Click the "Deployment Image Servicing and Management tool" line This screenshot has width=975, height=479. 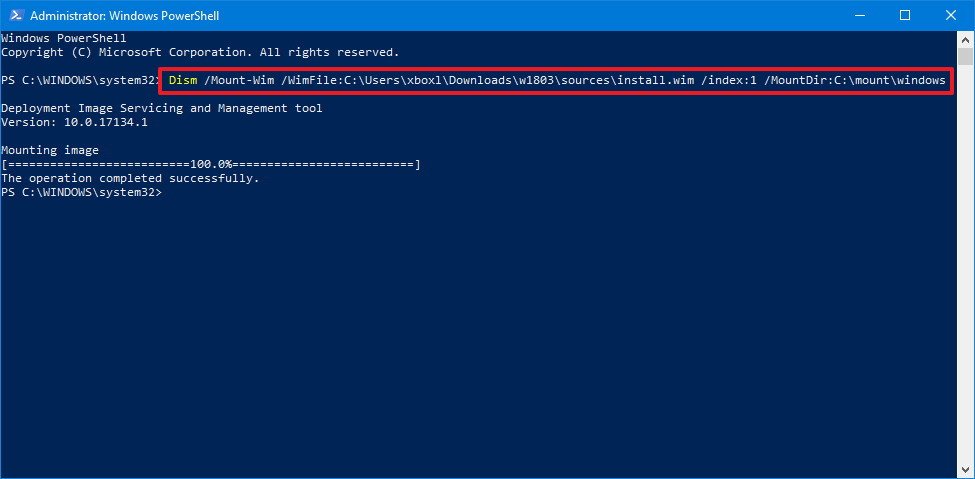point(162,108)
